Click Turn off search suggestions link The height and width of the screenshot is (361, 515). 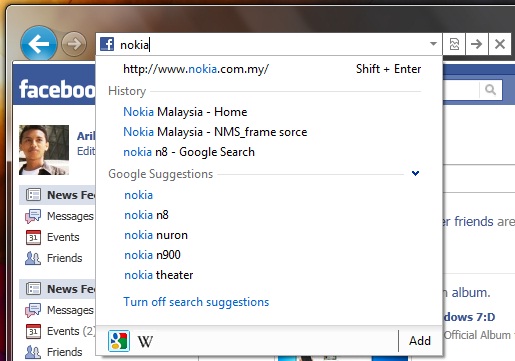pyautogui.click(x=196, y=302)
